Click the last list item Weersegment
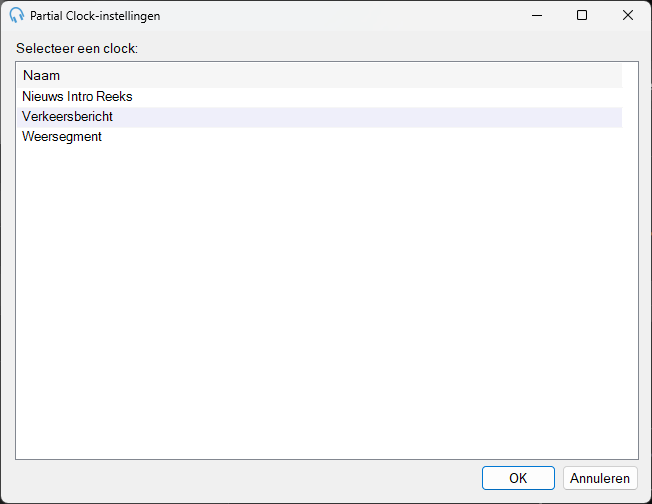This screenshot has width=652, height=504. click(319, 137)
